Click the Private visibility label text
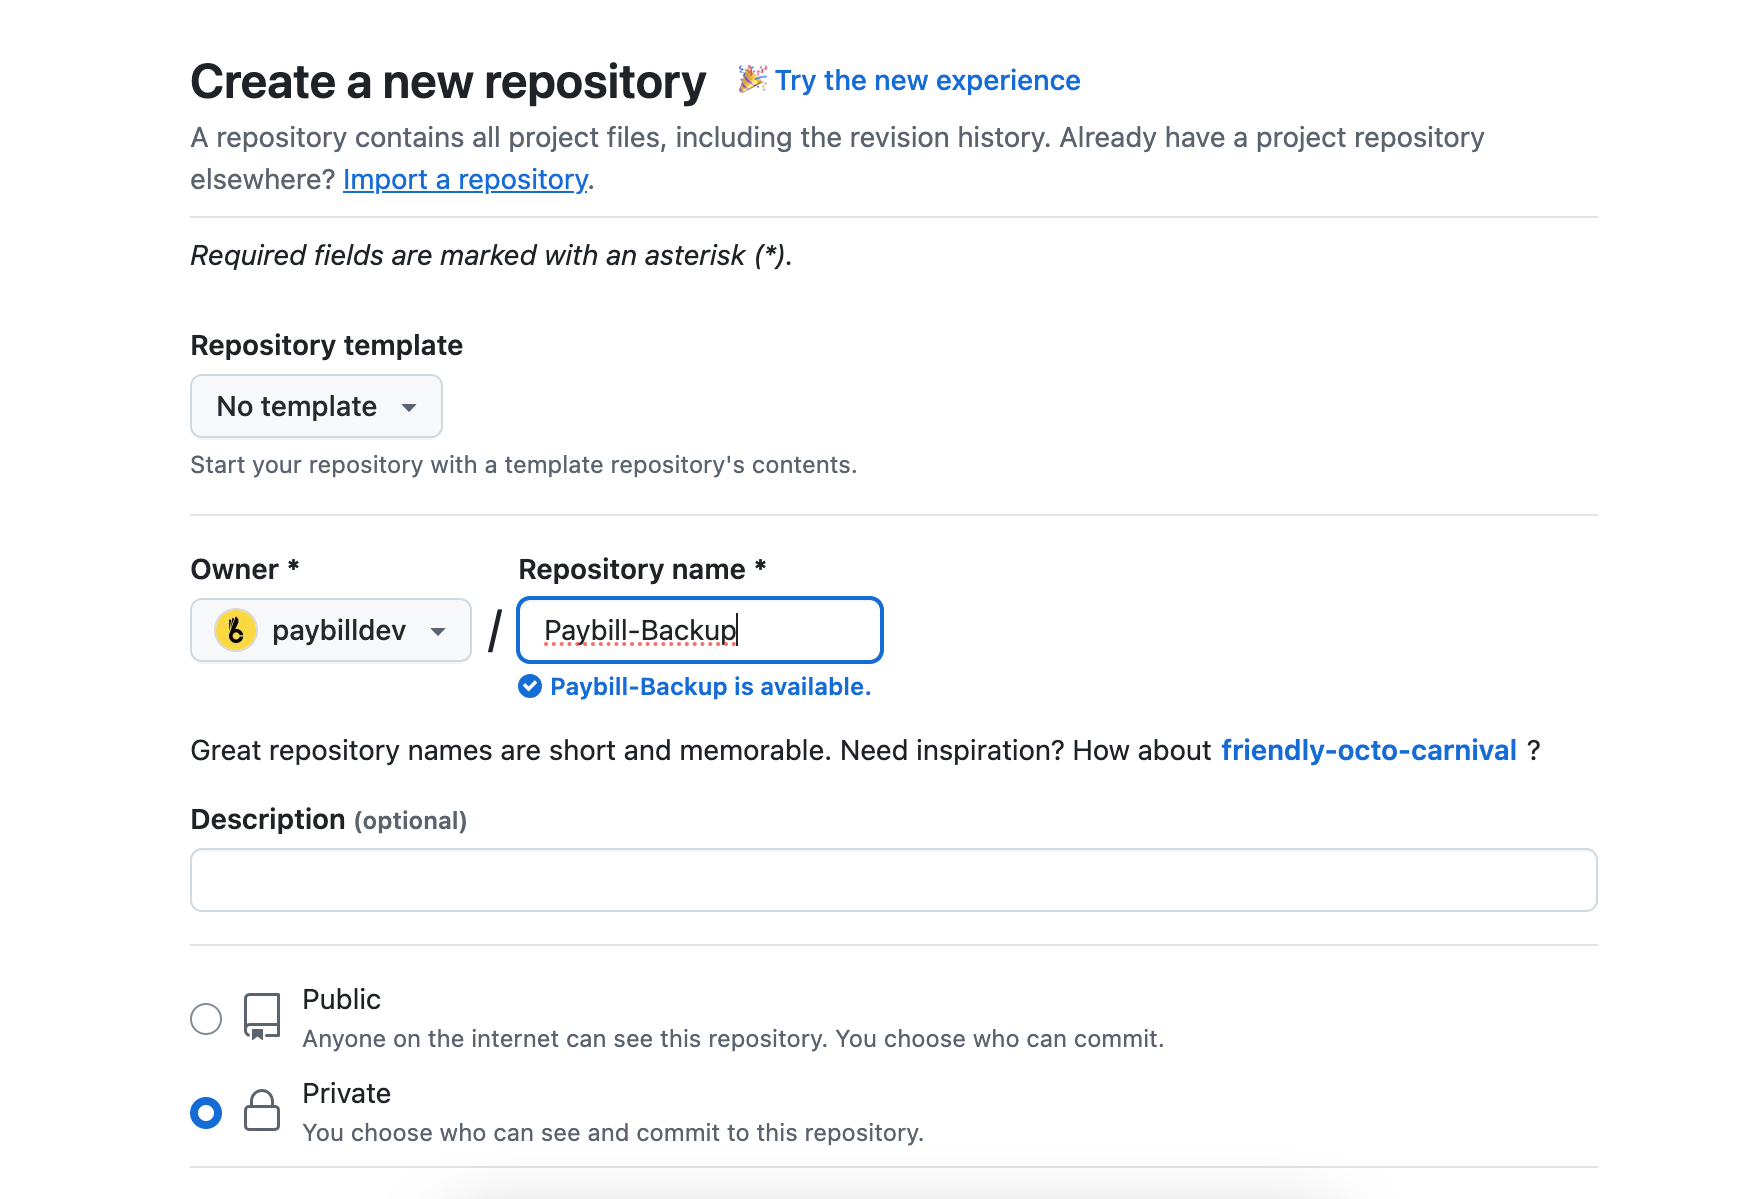This screenshot has height=1199, width=1738. [346, 1093]
